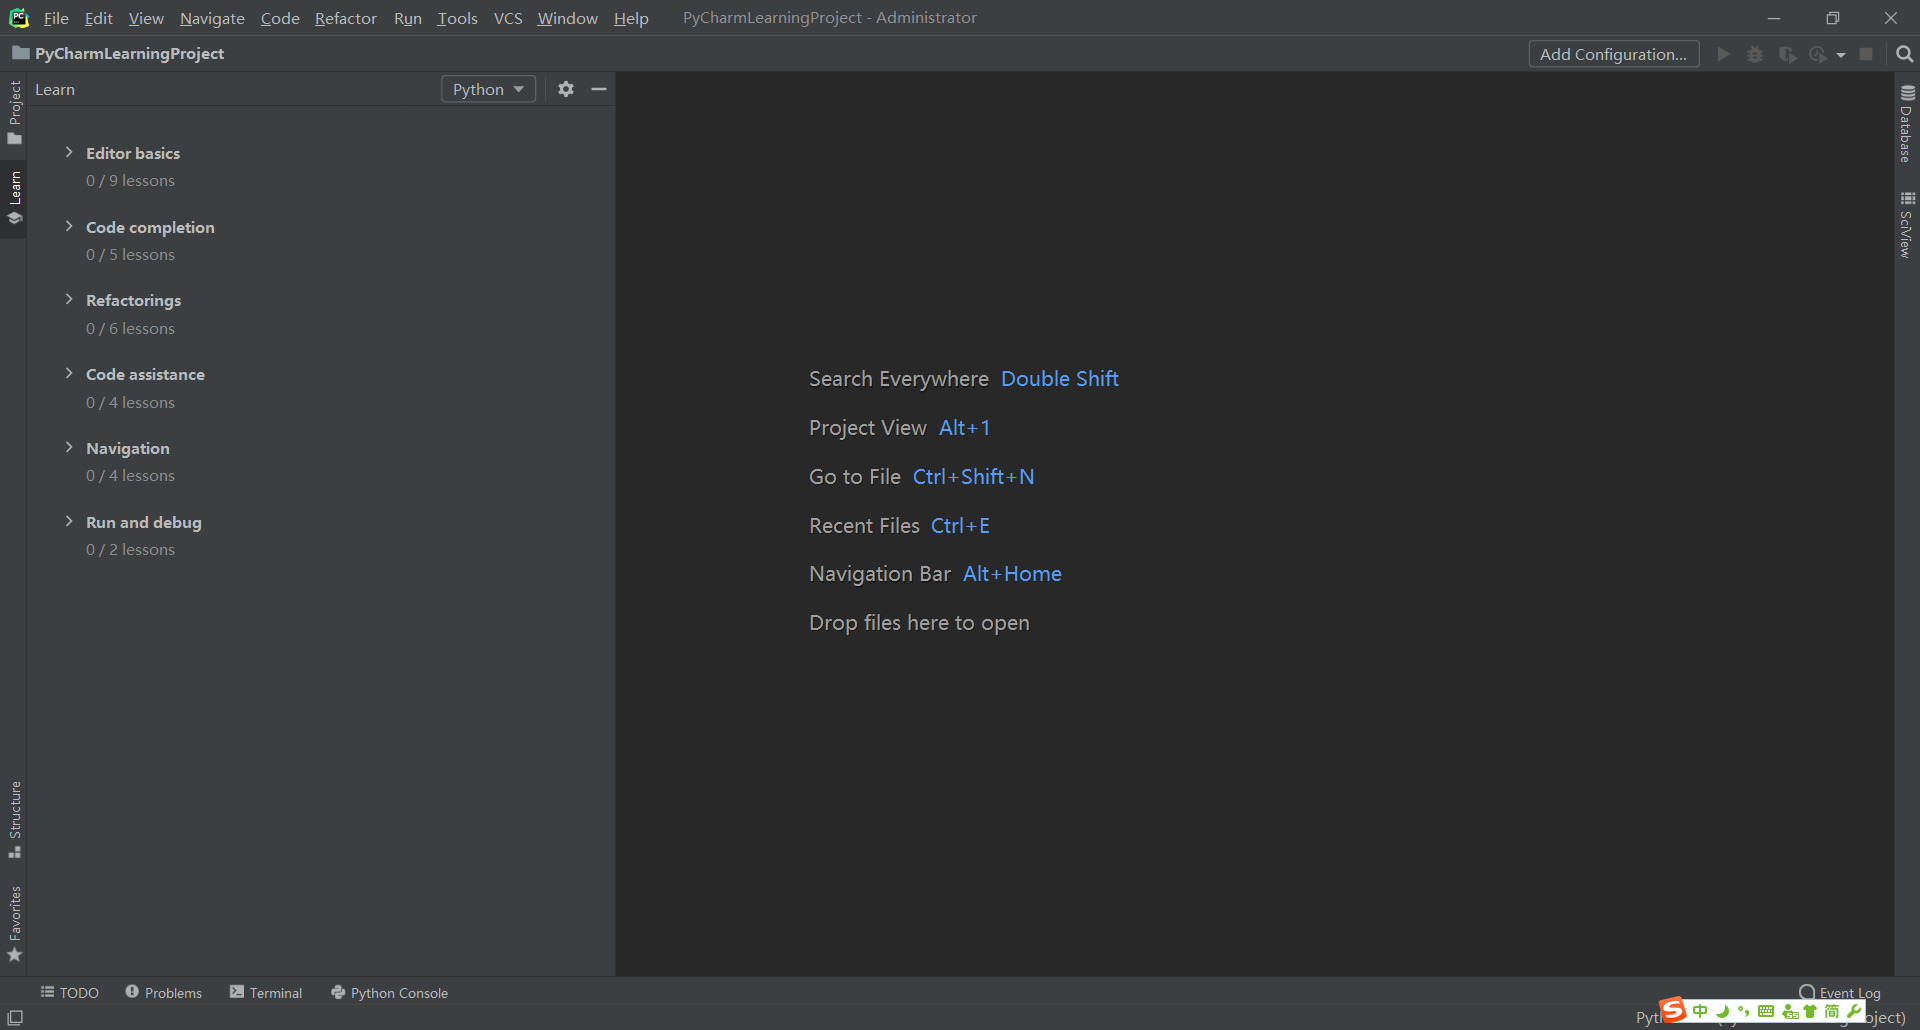The image size is (1920, 1030).
Task: Click the folder icon beside PyCharmLearningProject
Action: click(20, 53)
